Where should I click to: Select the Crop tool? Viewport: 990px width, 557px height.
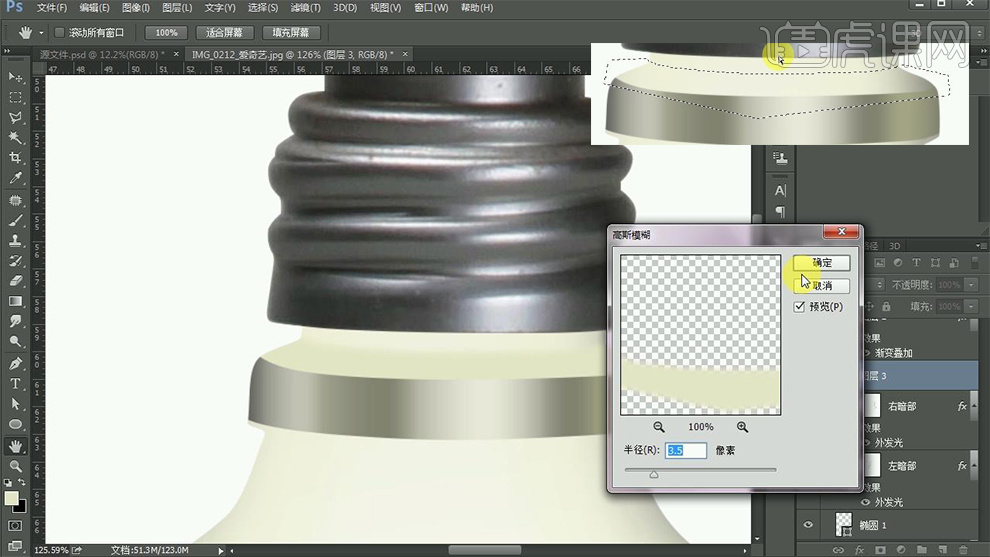pos(15,158)
